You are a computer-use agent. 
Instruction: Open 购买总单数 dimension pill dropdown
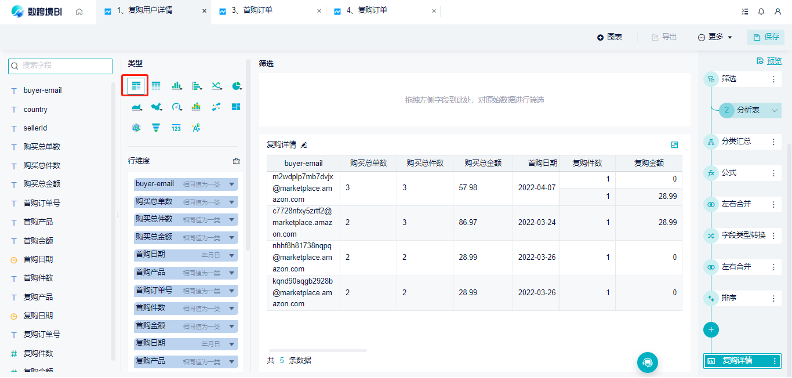pyautogui.click(x=232, y=202)
